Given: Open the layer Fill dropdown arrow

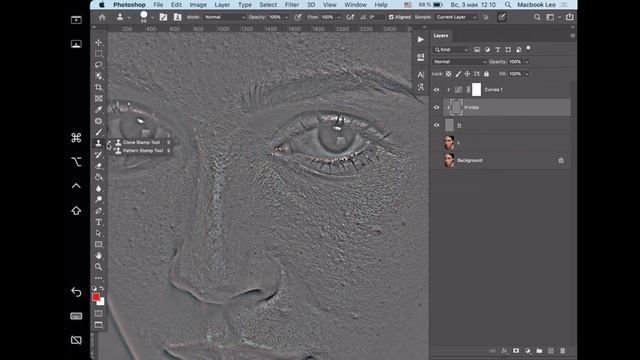Looking at the screenshot, I should (x=527, y=74).
